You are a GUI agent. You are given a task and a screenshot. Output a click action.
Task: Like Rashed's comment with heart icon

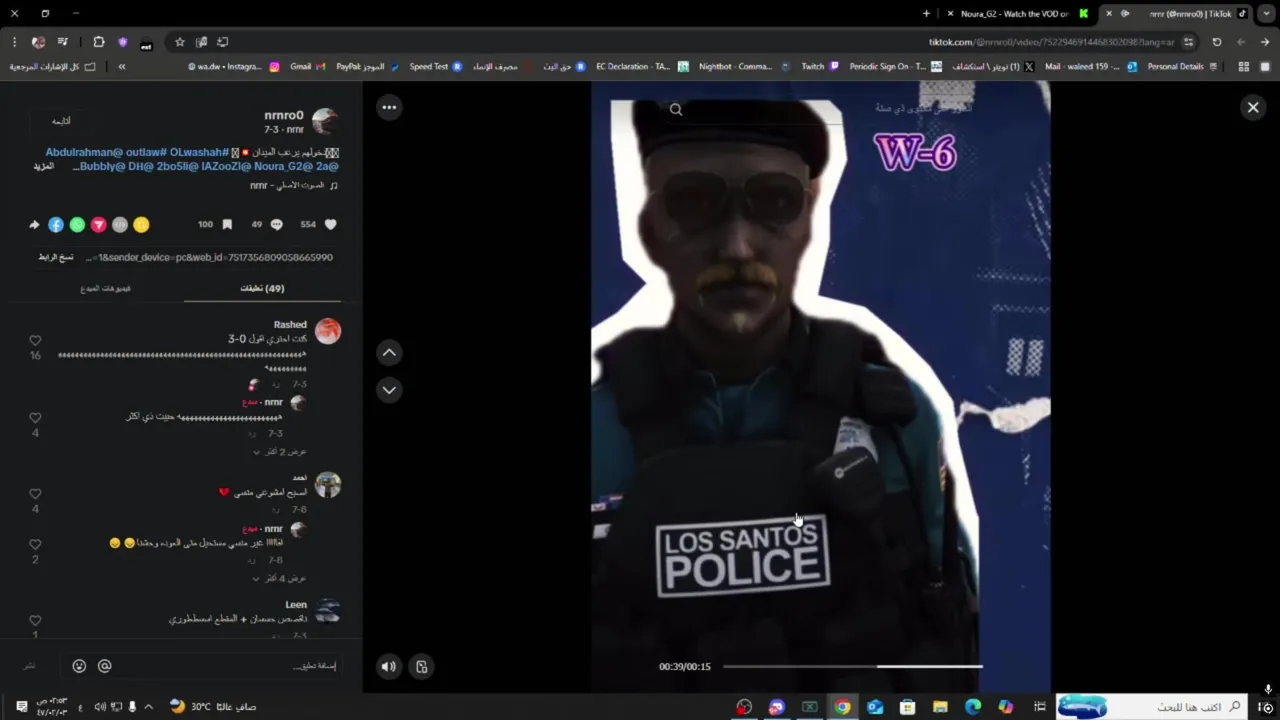[35, 341]
